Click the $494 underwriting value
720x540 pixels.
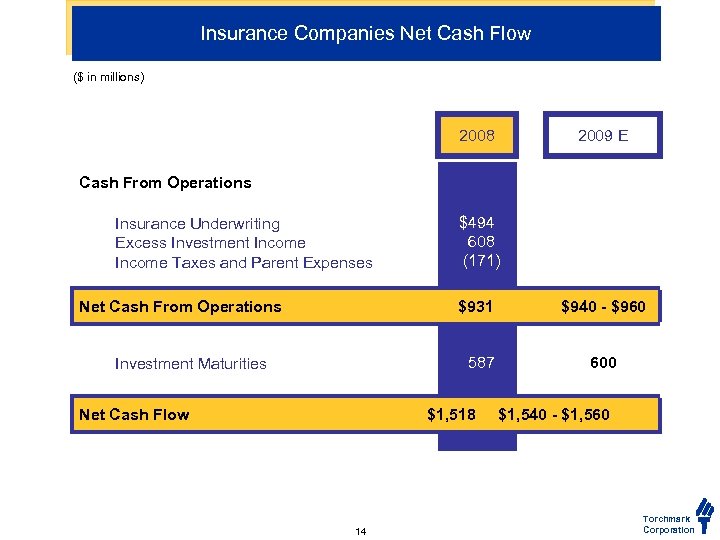pos(476,223)
